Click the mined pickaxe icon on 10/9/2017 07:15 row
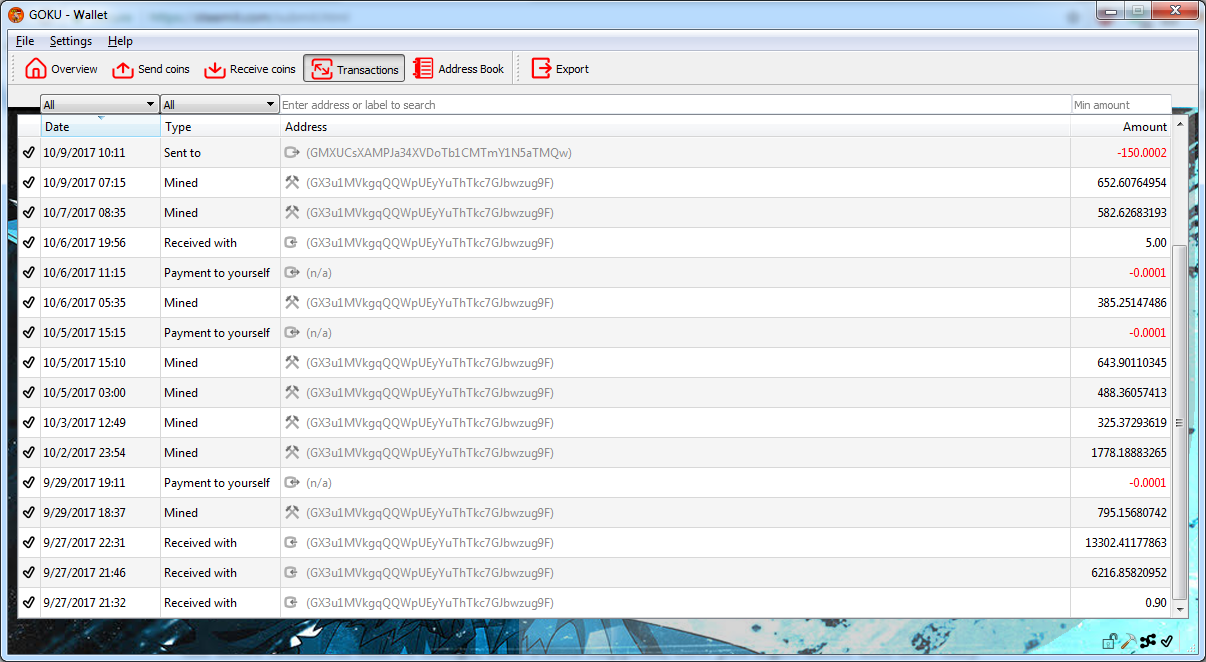Viewport: 1206px width, 662px height. tap(292, 183)
